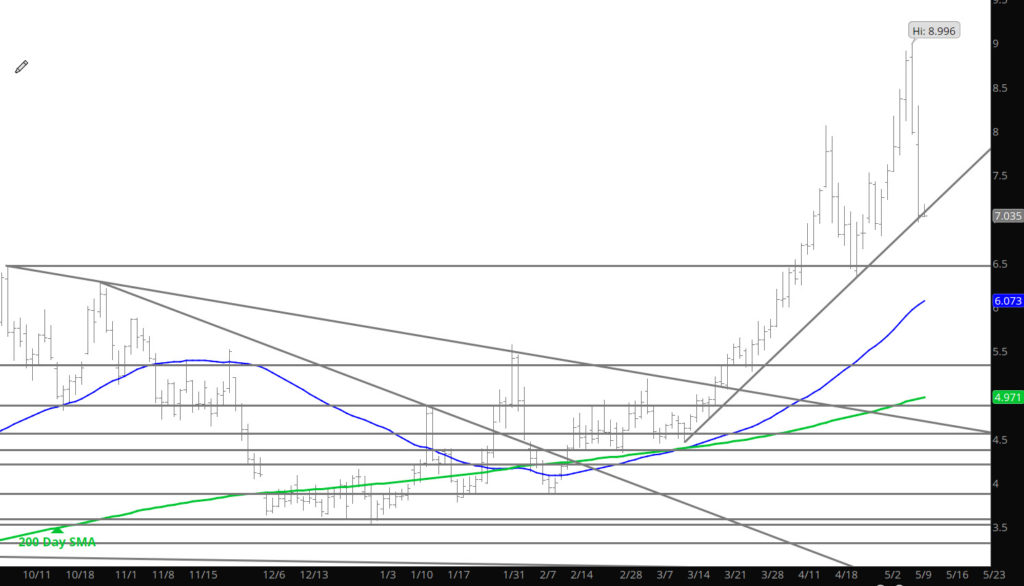This screenshot has height=586, width=1024.
Task: Click the 200 Day SMA label
Action: tap(66, 542)
